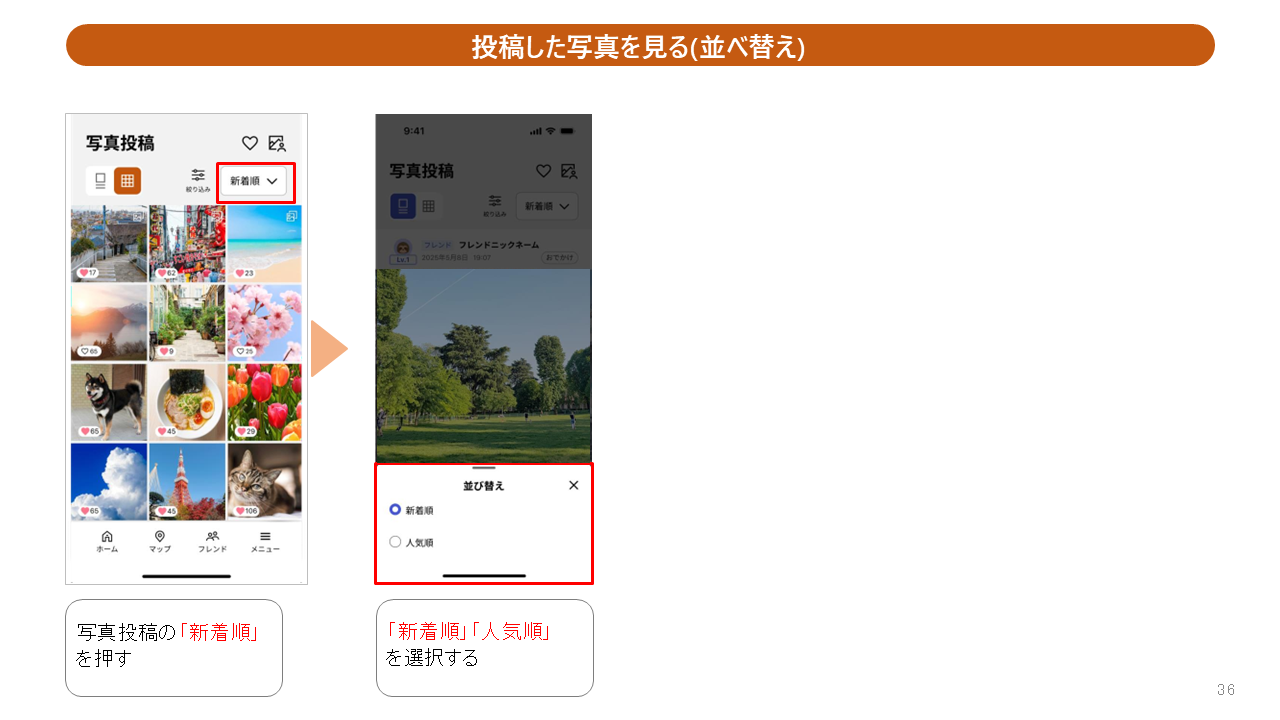The image size is (1280, 720).
Task: Open the 絞り込み filter on the left phone
Action: (198, 179)
